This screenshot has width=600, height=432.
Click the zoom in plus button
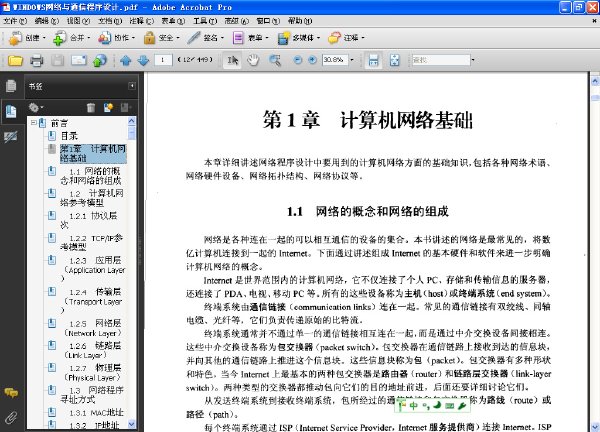tap(312, 60)
